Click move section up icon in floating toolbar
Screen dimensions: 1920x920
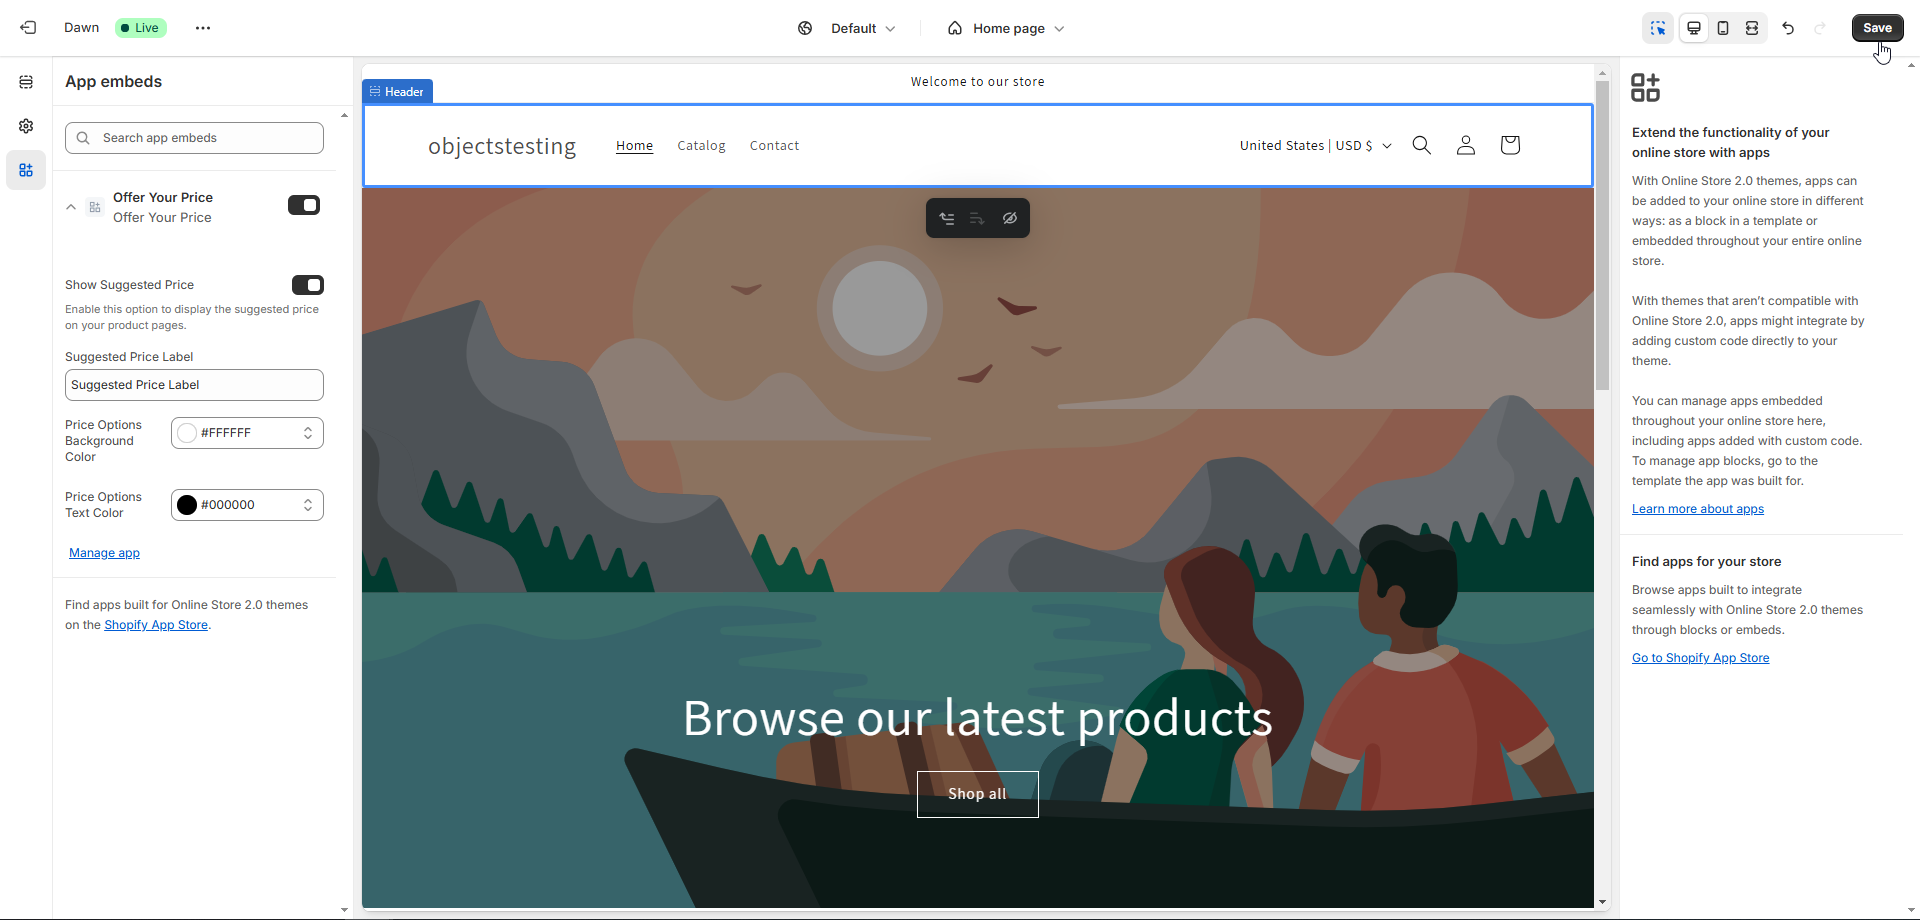pos(946,218)
